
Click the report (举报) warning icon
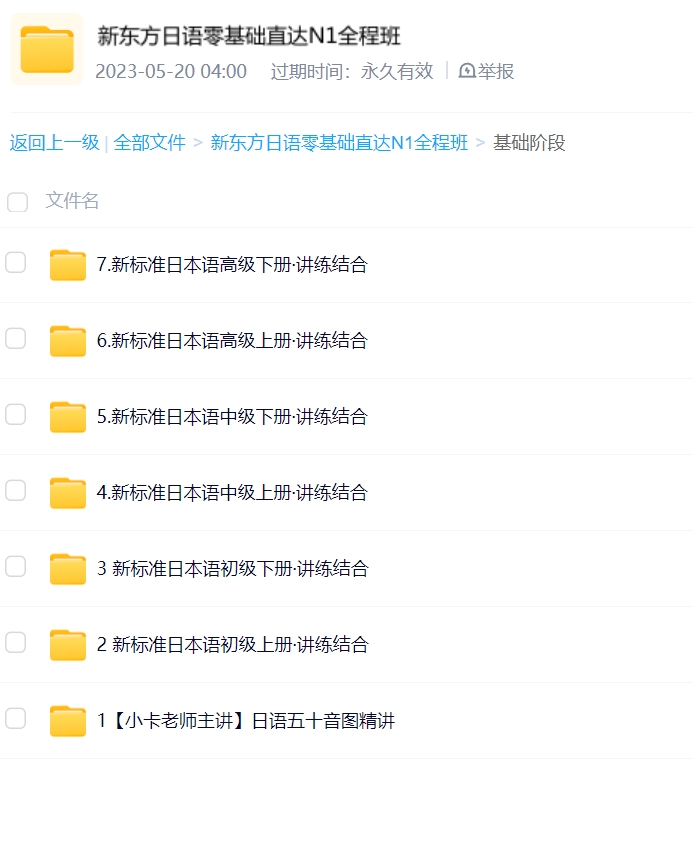467,71
